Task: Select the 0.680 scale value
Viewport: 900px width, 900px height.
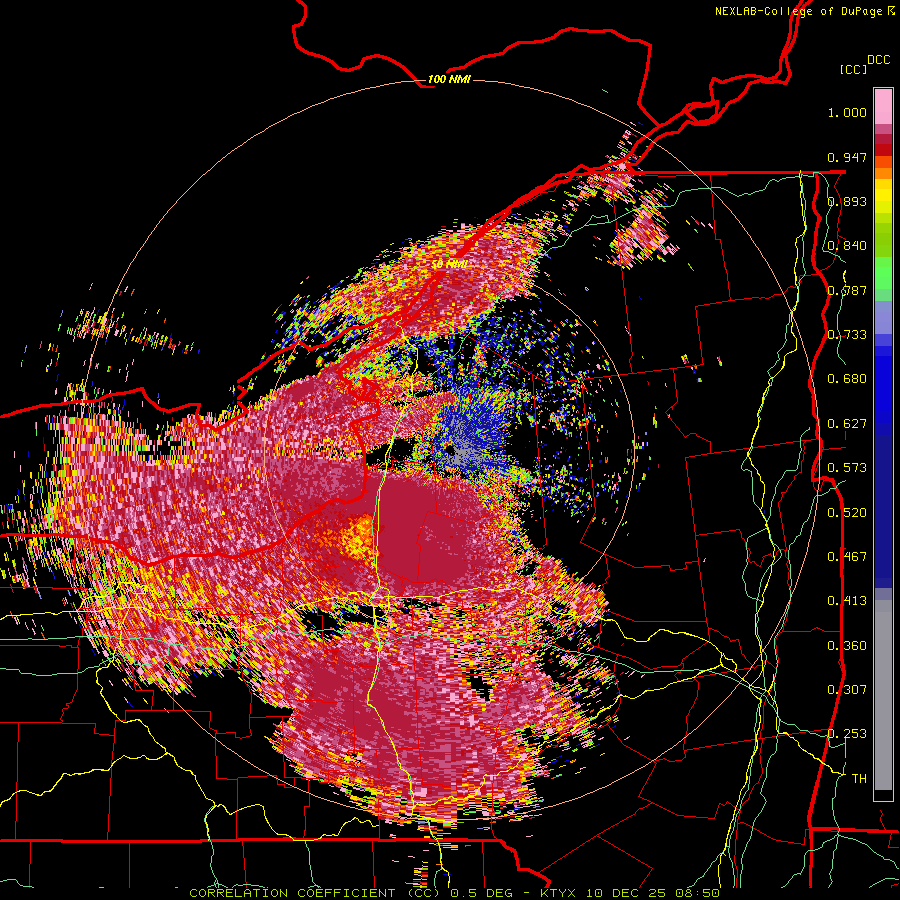Action: [x=847, y=379]
